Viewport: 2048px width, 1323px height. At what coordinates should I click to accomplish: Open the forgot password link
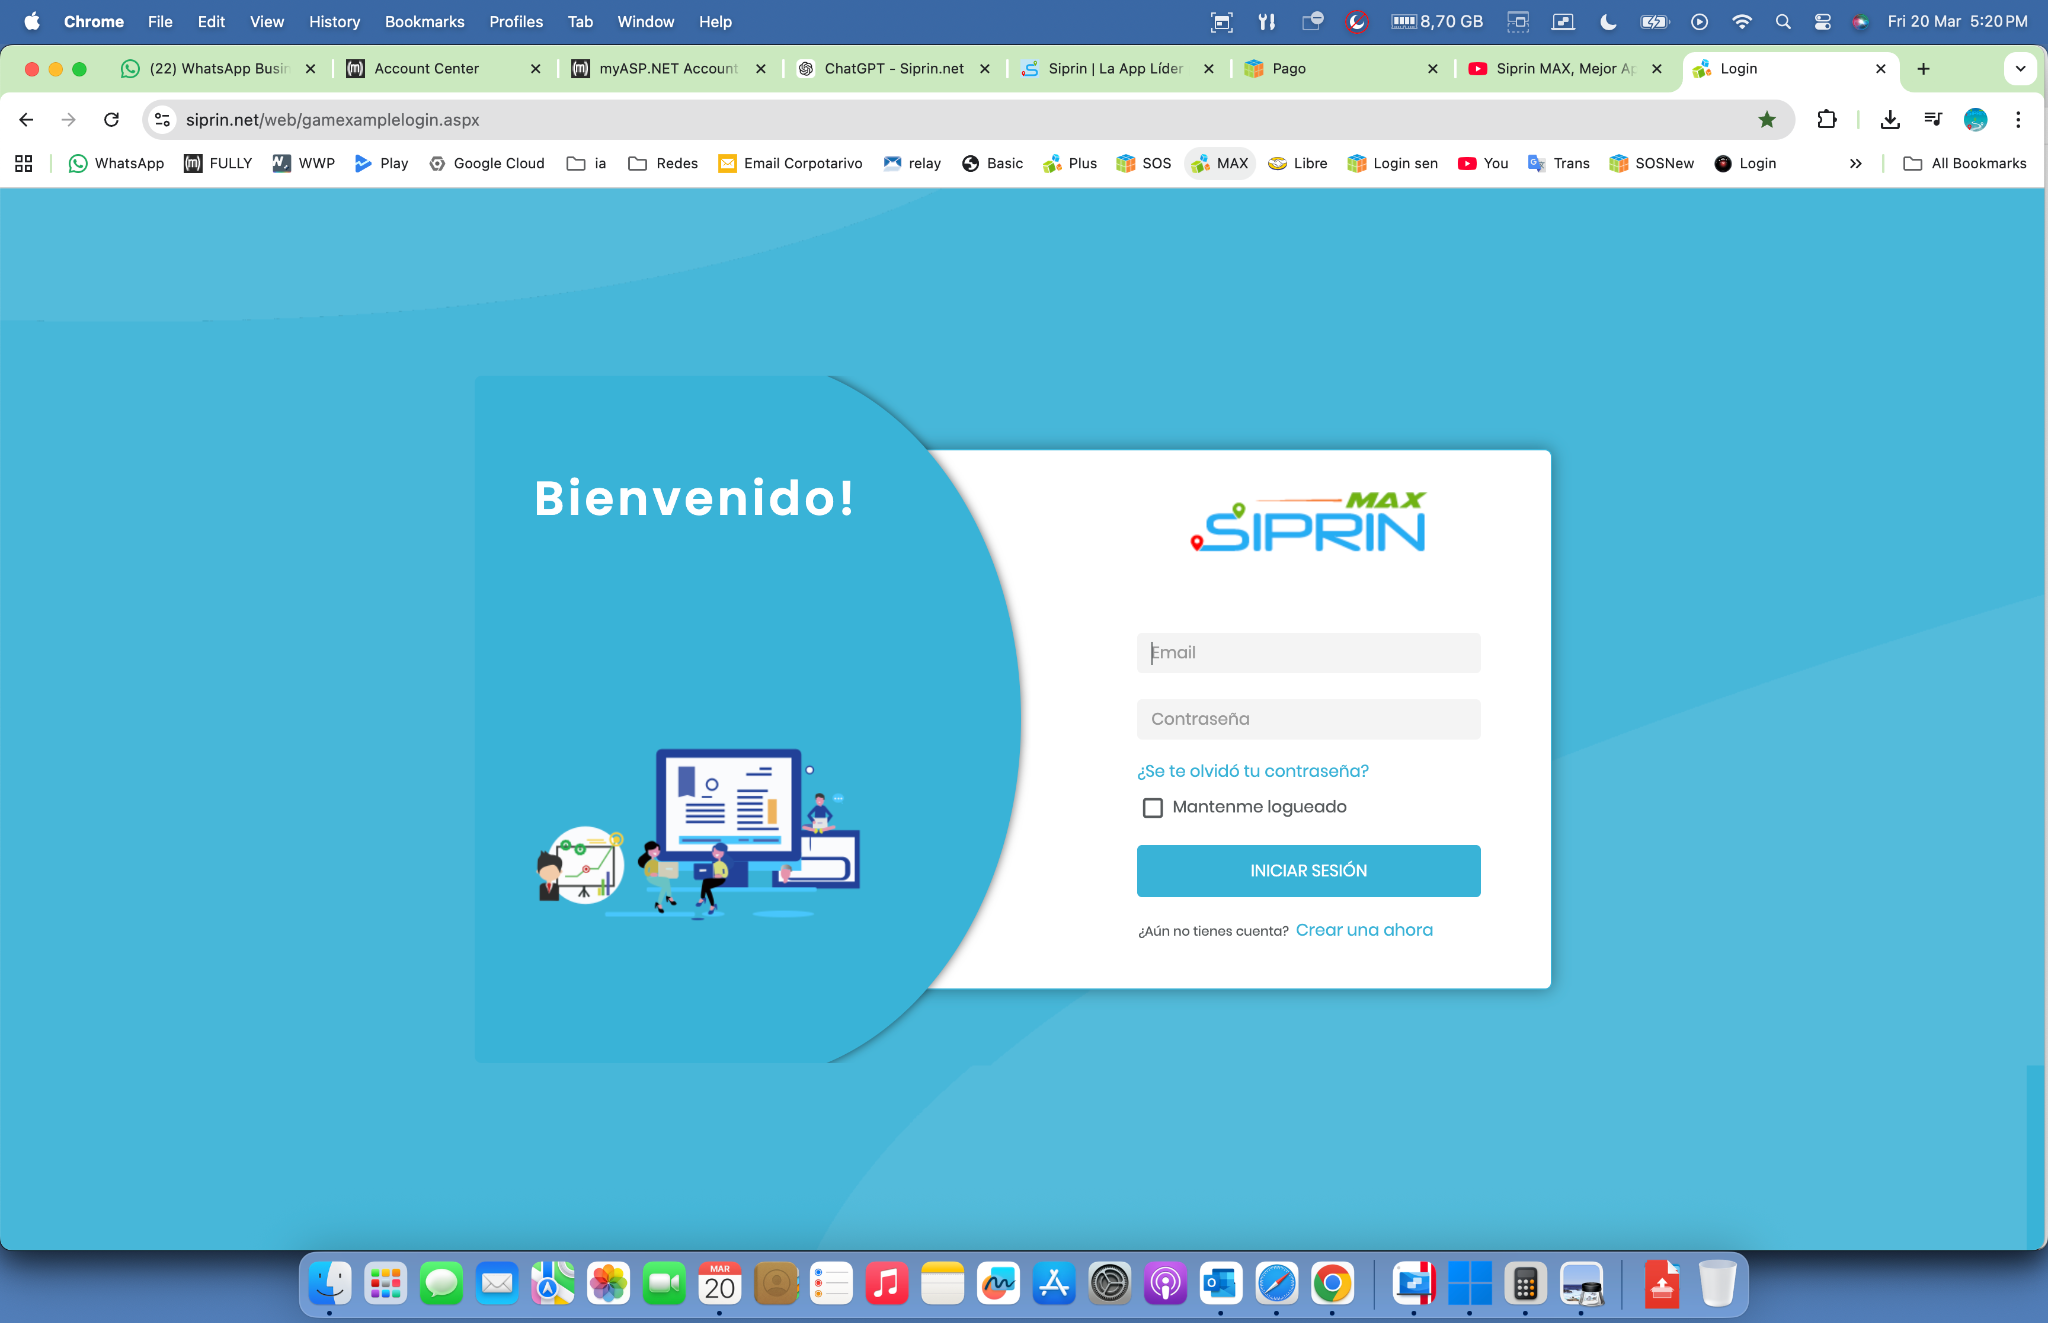click(x=1253, y=771)
